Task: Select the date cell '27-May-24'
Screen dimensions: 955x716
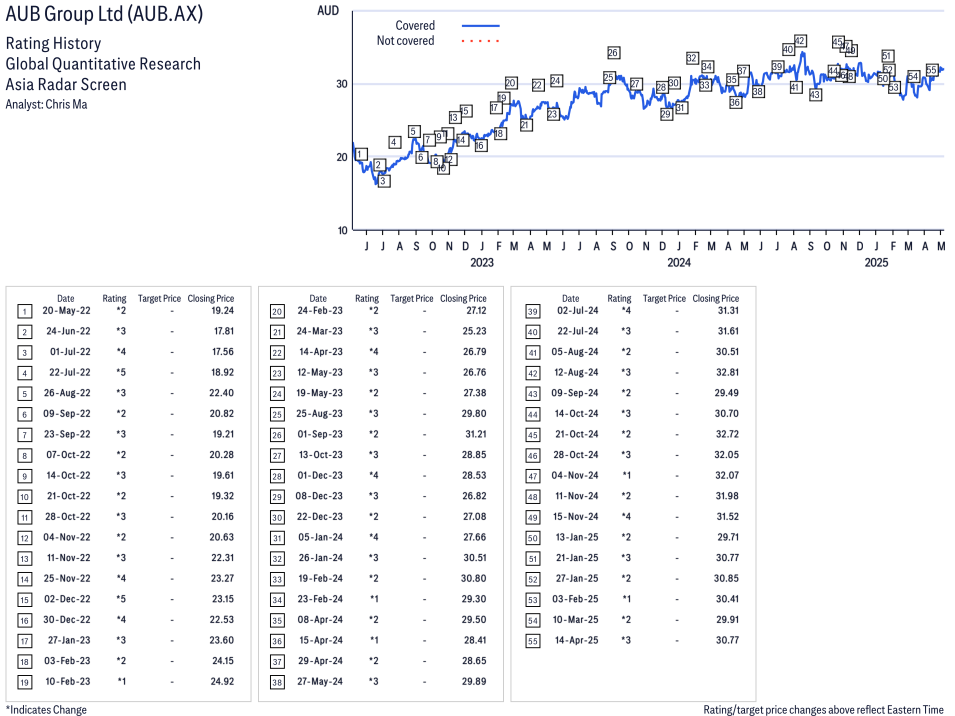Action: point(320,681)
